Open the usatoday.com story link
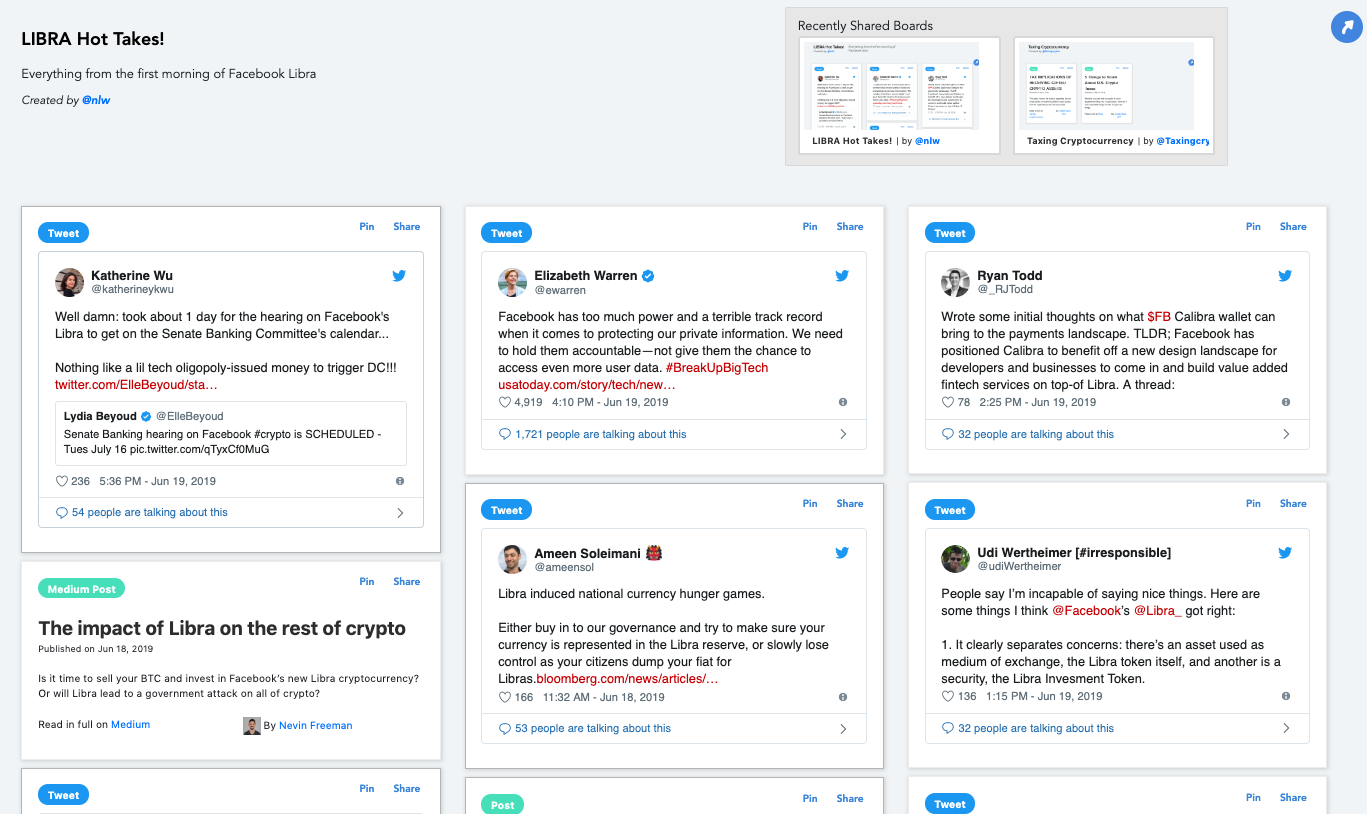 click(587, 385)
